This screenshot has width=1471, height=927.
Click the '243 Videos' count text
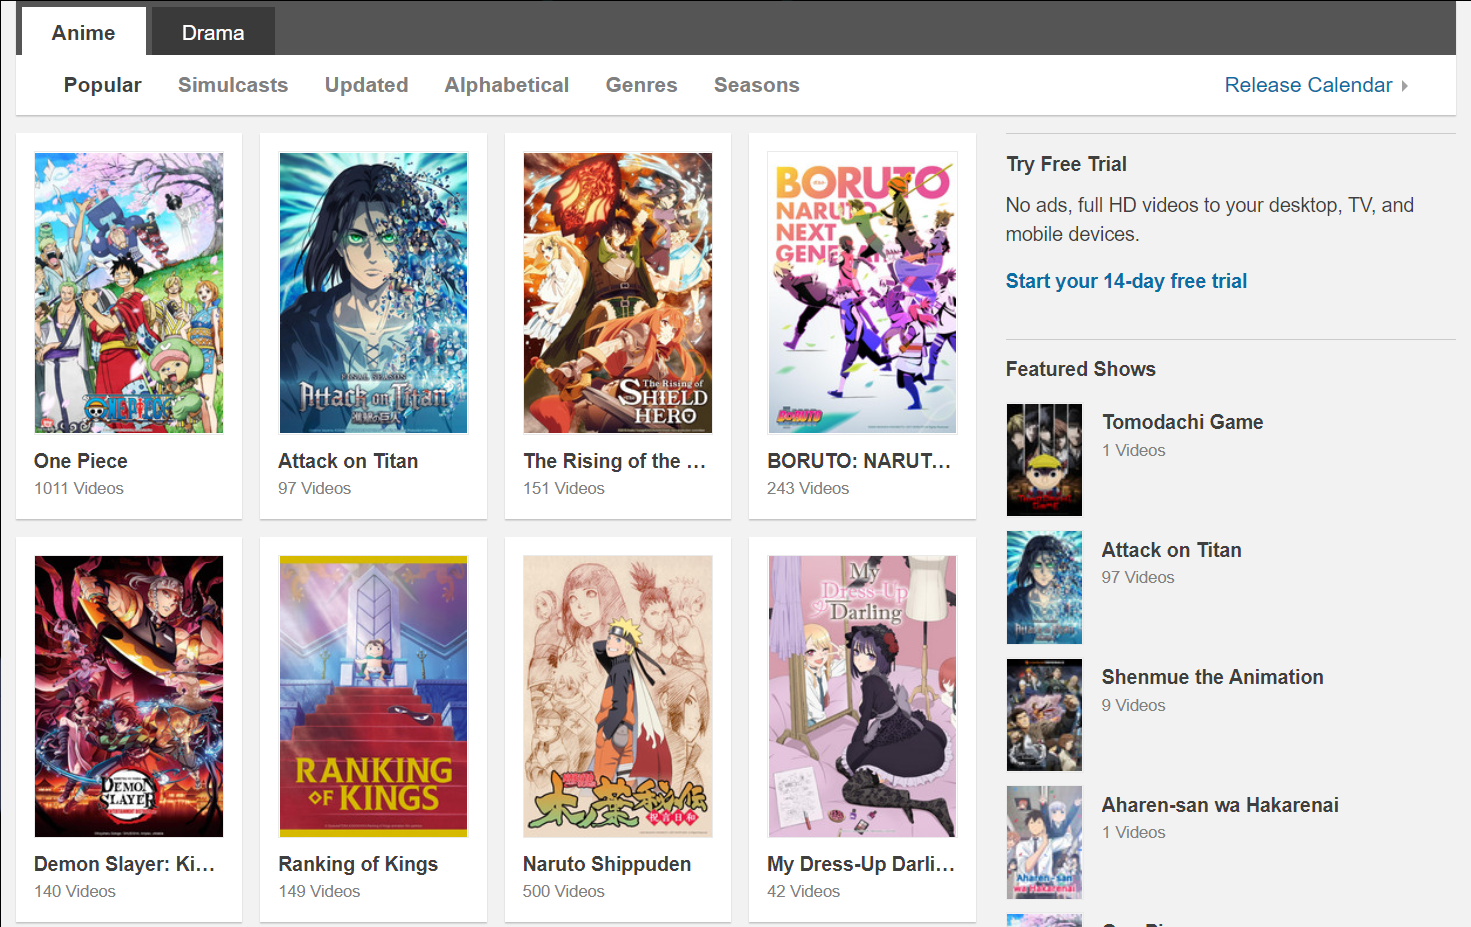(808, 488)
